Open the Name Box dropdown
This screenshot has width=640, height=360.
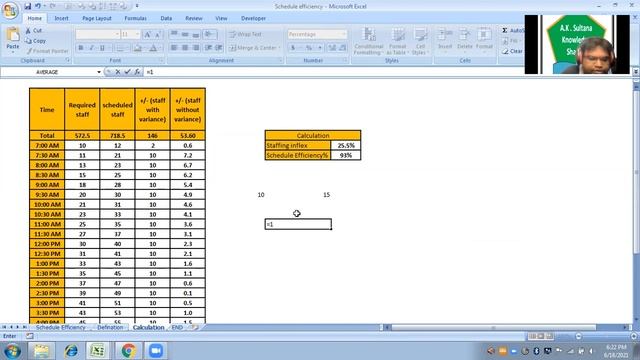[99, 72]
